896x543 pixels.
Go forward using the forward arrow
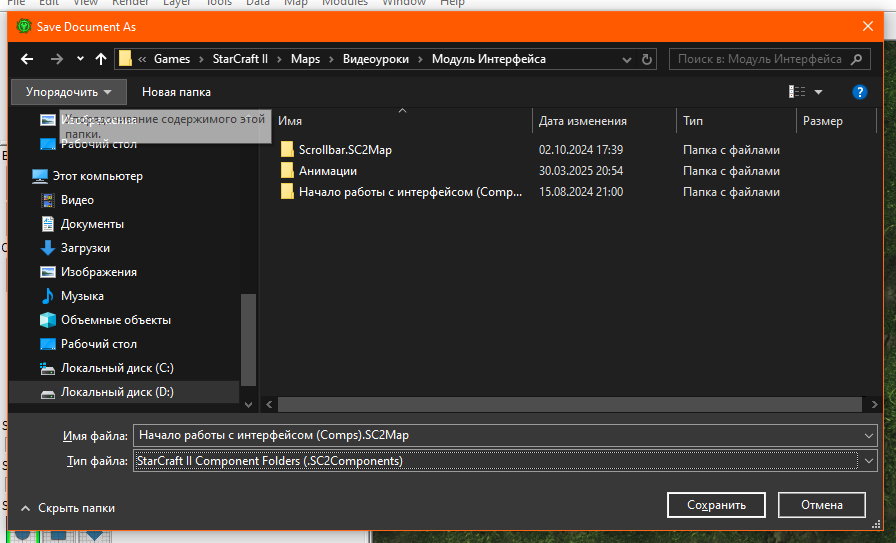tap(57, 59)
